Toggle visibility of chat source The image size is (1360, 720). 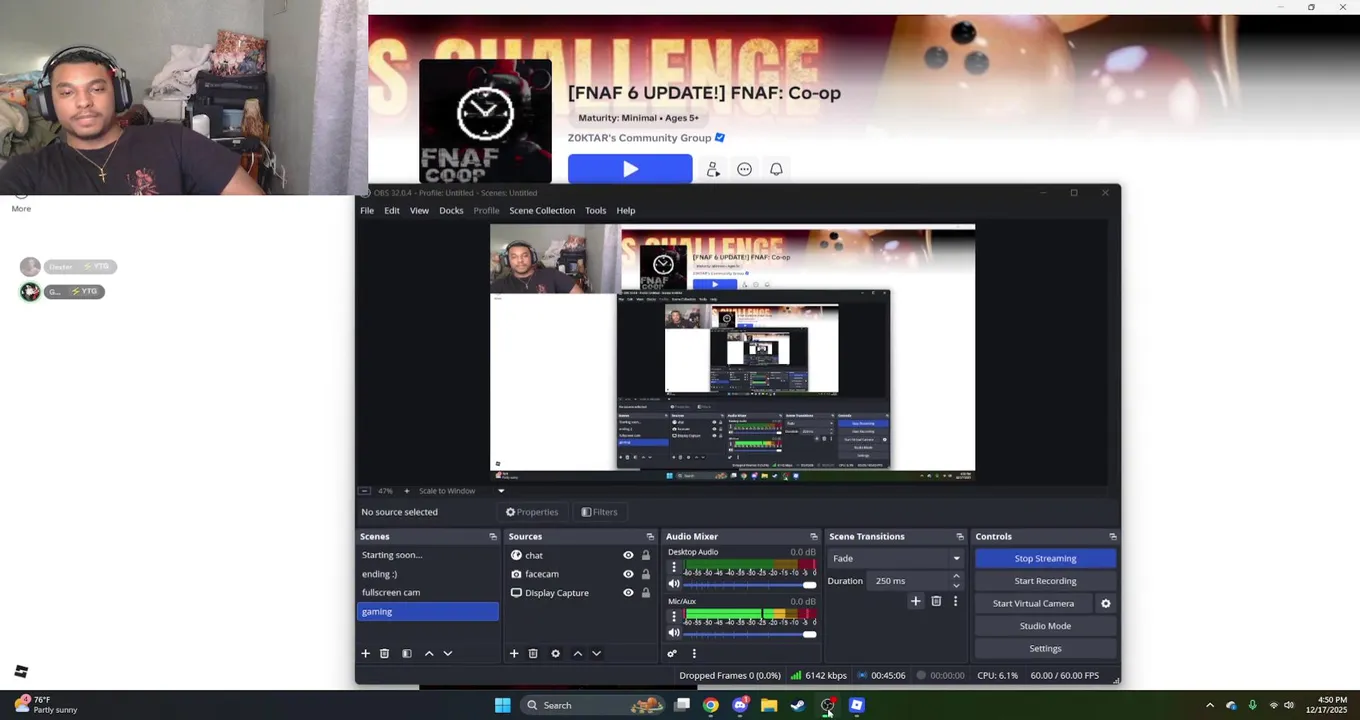pyautogui.click(x=628, y=555)
